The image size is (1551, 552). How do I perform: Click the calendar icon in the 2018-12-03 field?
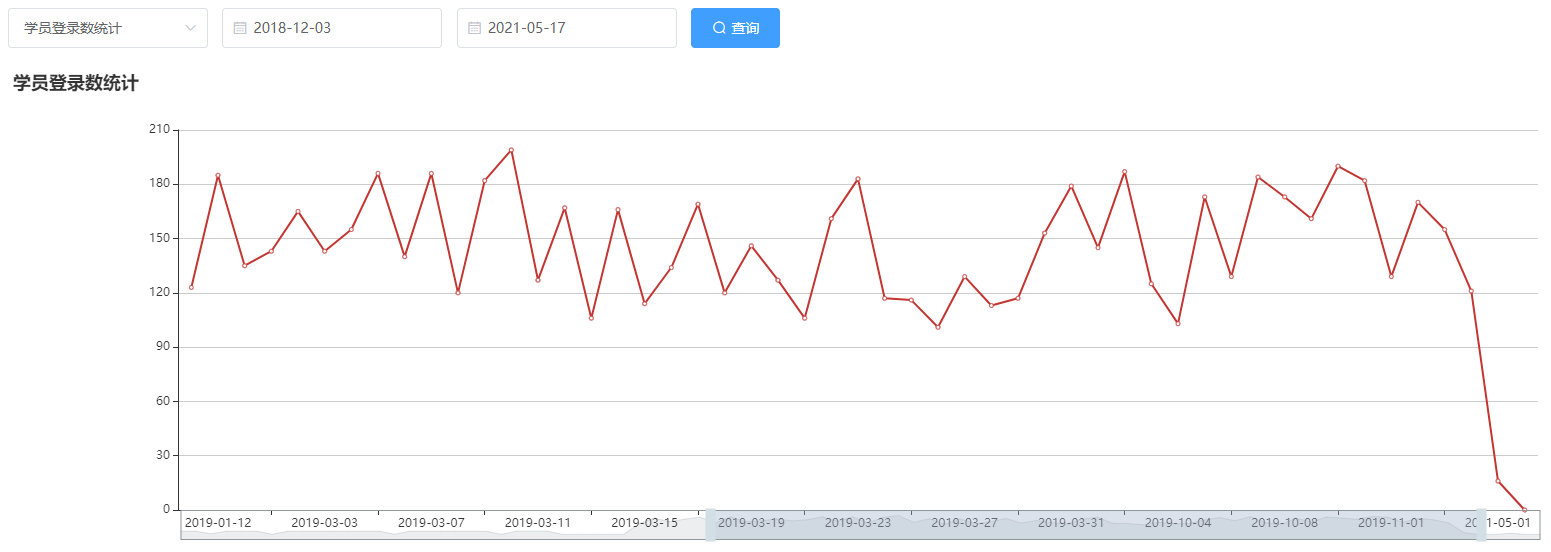[x=240, y=28]
